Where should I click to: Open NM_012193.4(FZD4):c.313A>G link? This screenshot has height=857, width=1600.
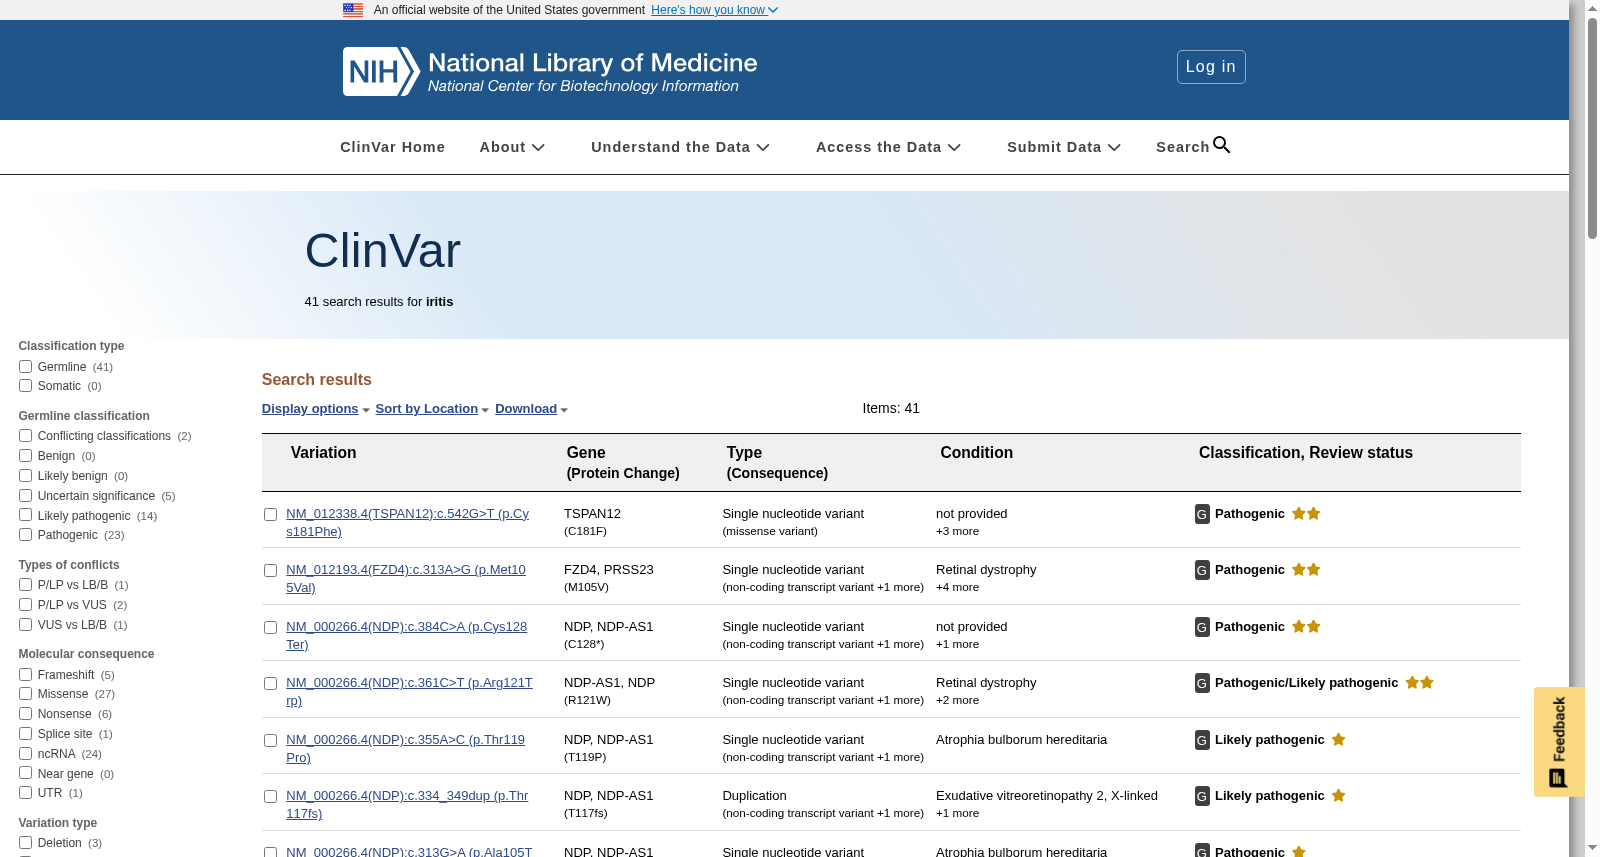405,578
